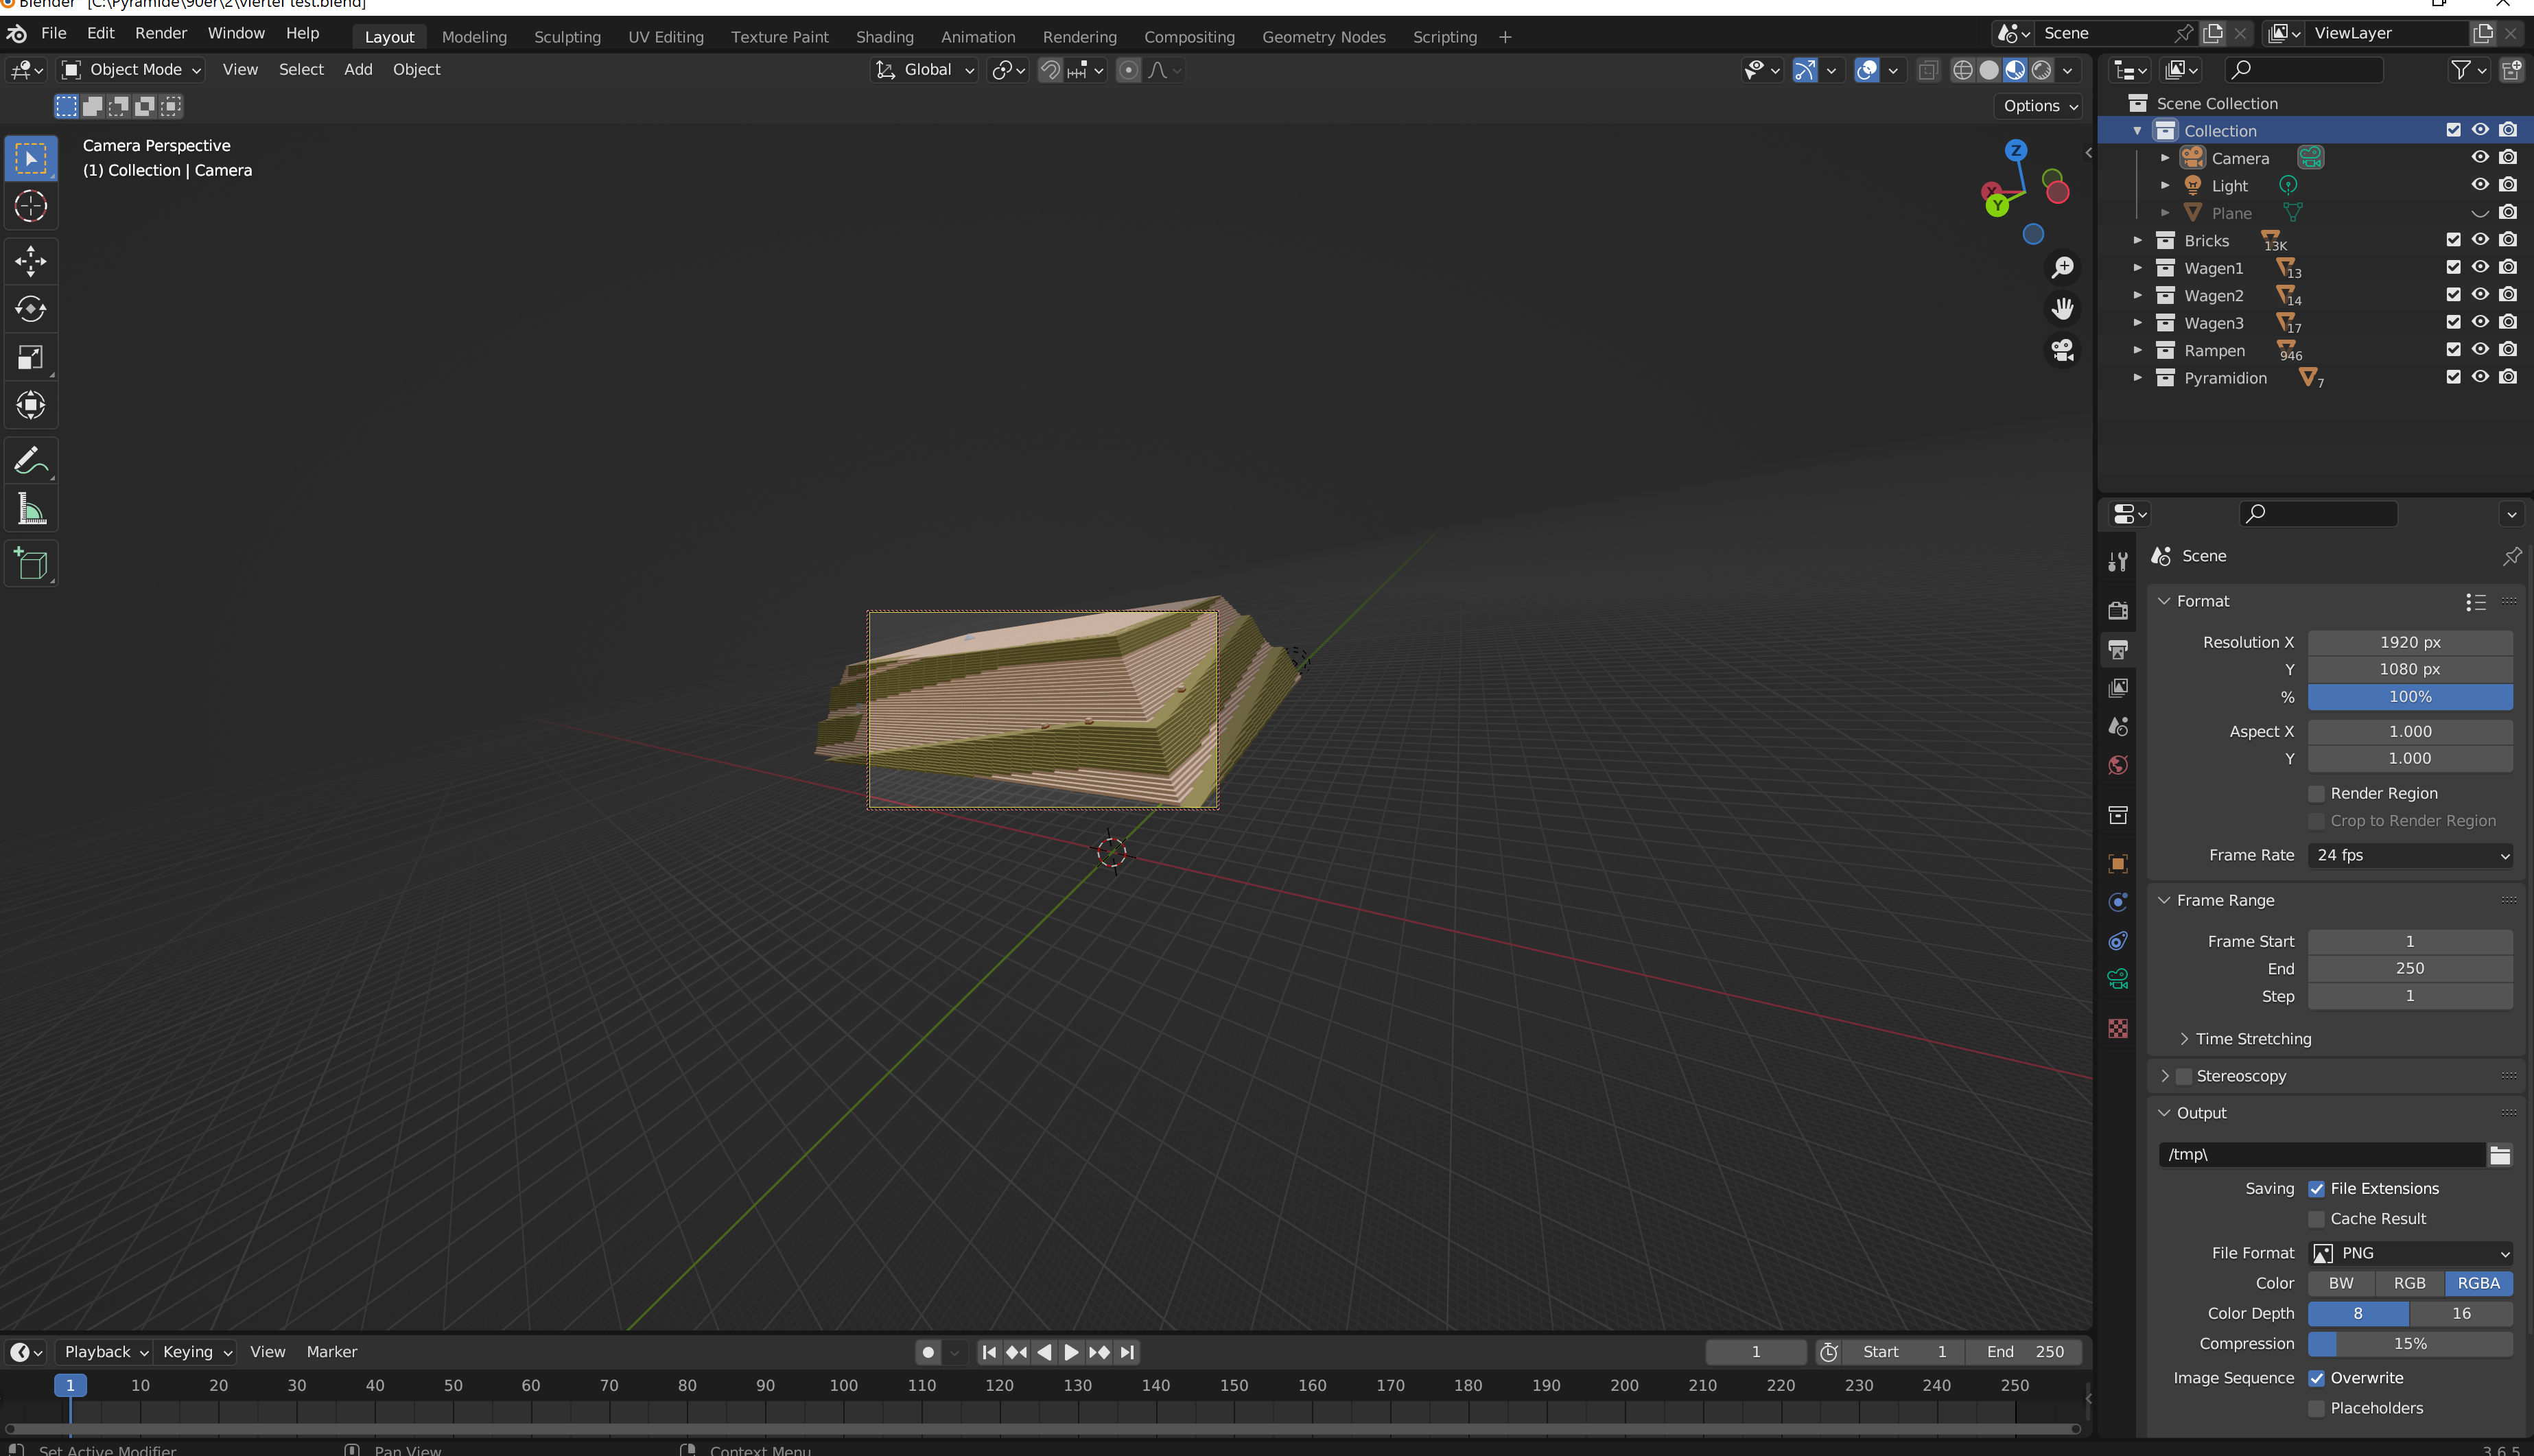
Task: Set Color mode to RGB
Action: click(2409, 1284)
